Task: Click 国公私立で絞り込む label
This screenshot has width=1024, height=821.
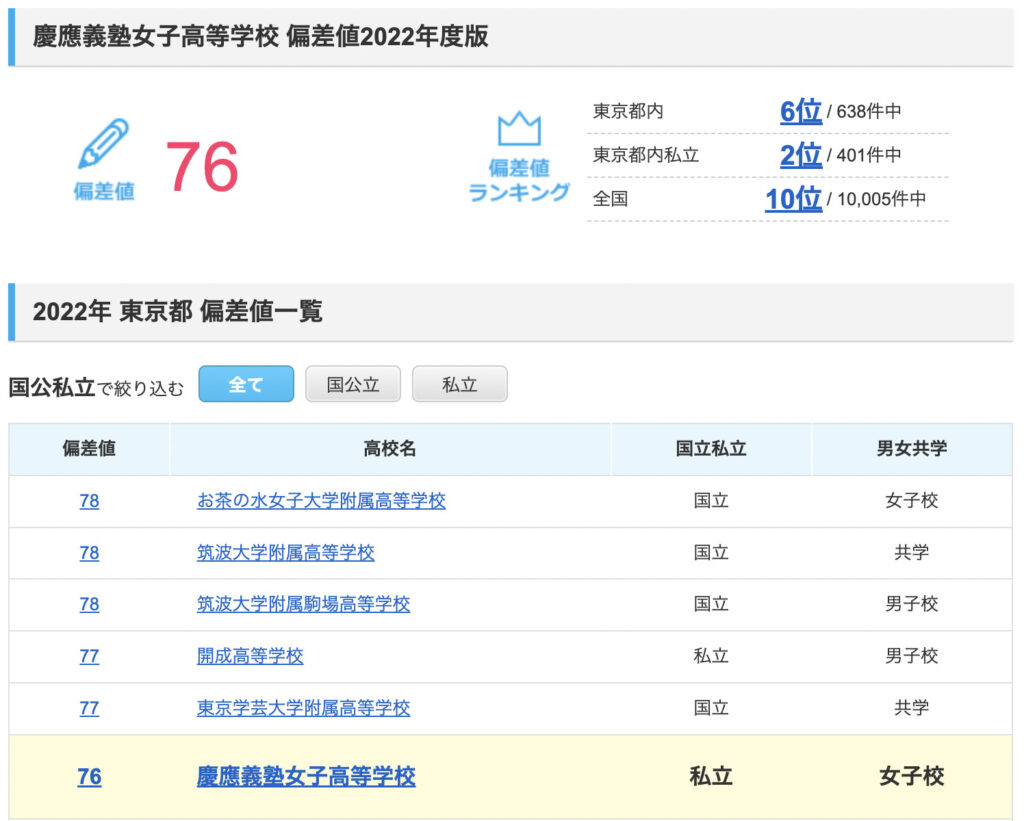Action: click(97, 387)
